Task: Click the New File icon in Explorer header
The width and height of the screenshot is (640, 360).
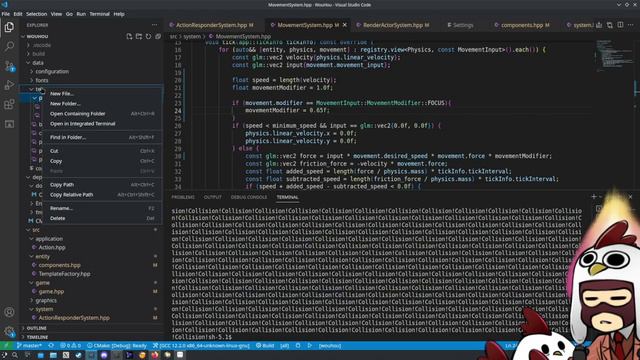Action: [x=129, y=36]
